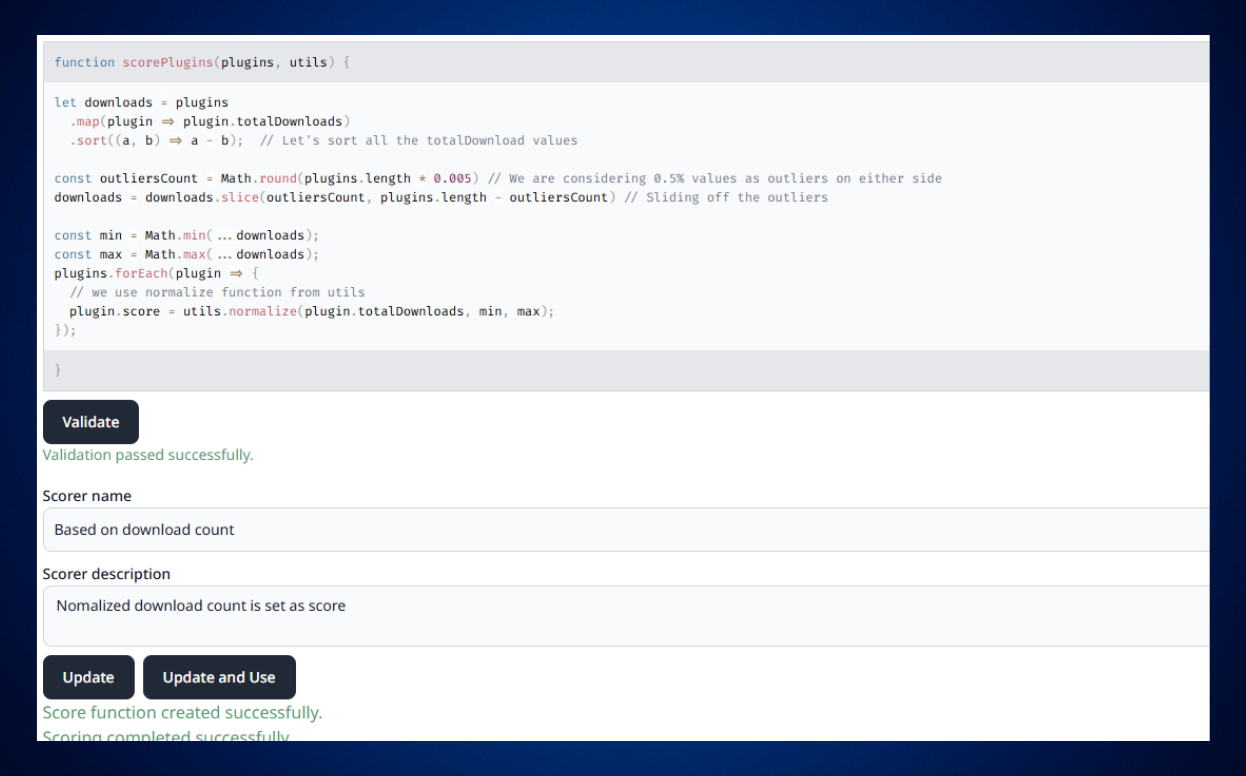The width and height of the screenshot is (1246, 776).
Task: Place cursor on 'let downloads = plugins' line
Action: 141,102
